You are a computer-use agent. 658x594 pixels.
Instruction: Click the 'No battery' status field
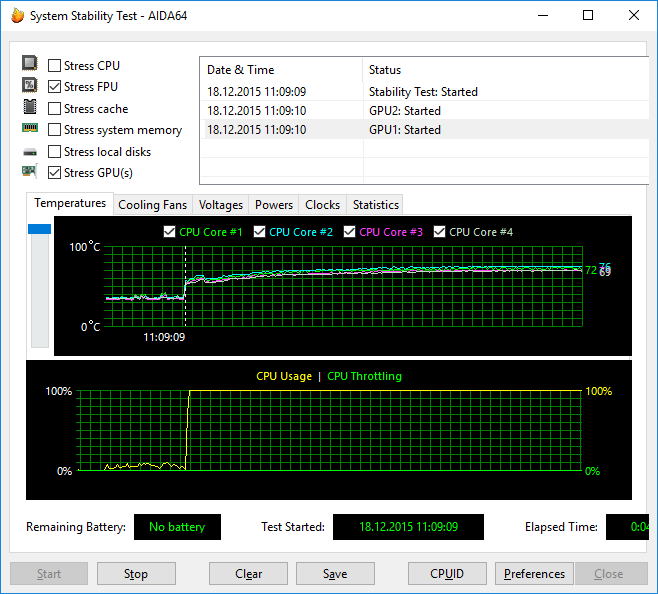pyautogui.click(x=177, y=527)
